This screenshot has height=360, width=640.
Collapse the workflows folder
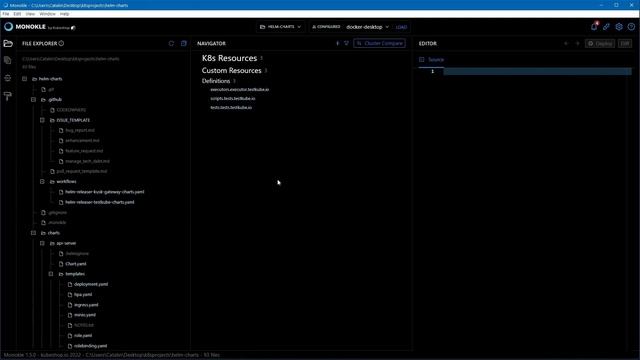click(x=42, y=182)
